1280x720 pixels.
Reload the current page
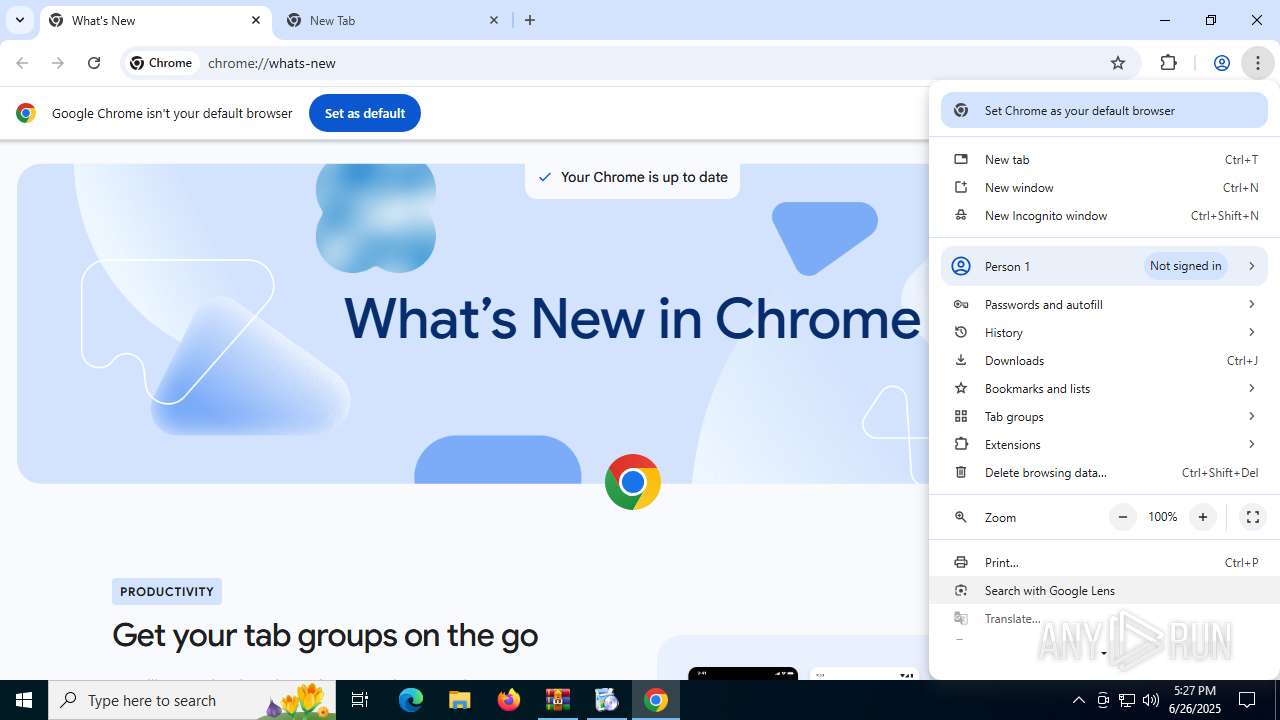[94, 63]
